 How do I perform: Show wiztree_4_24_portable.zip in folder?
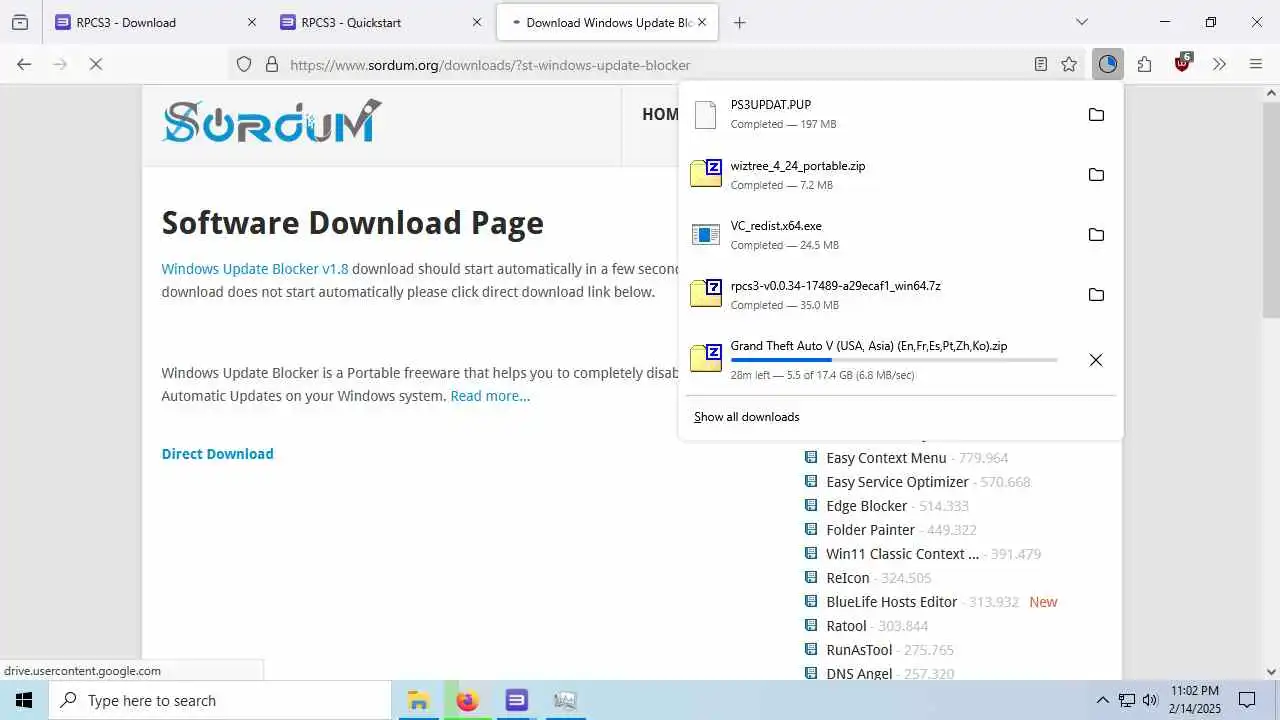pyautogui.click(x=1096, y=175)
